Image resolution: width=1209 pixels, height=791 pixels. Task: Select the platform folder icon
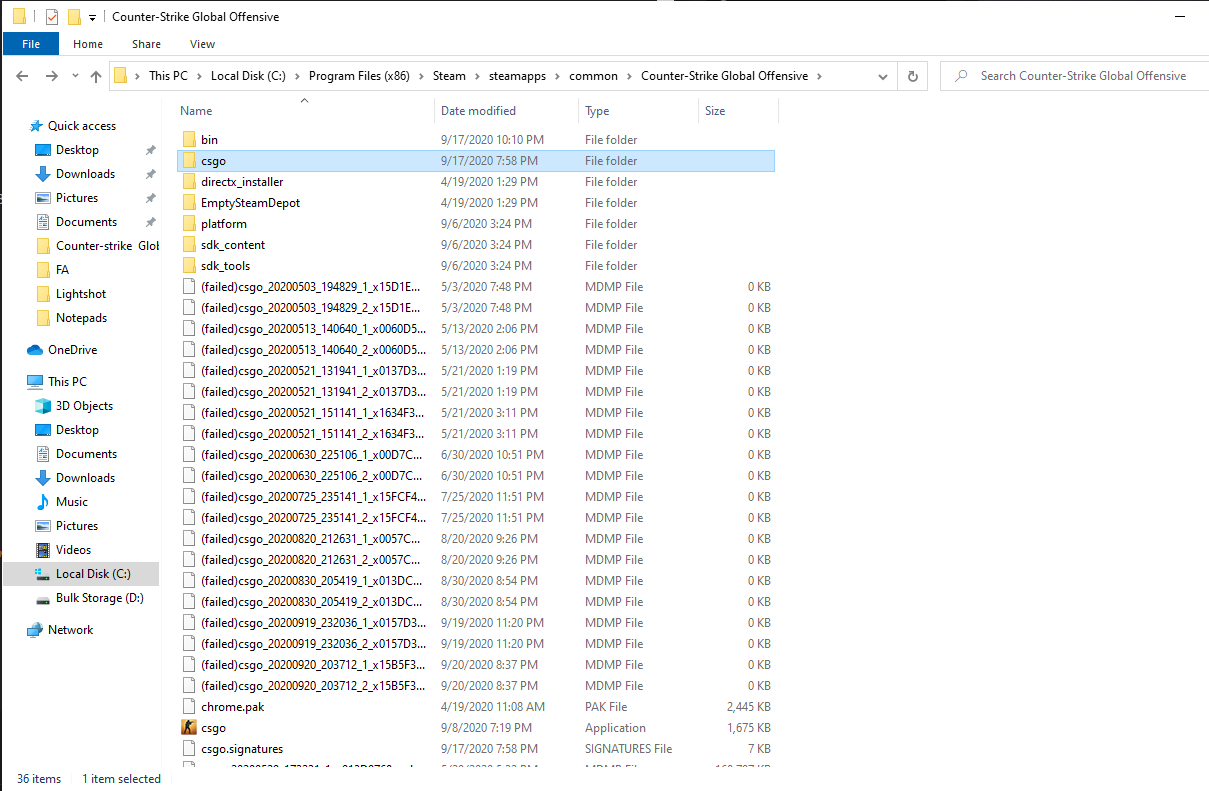(x=189, y=224)
